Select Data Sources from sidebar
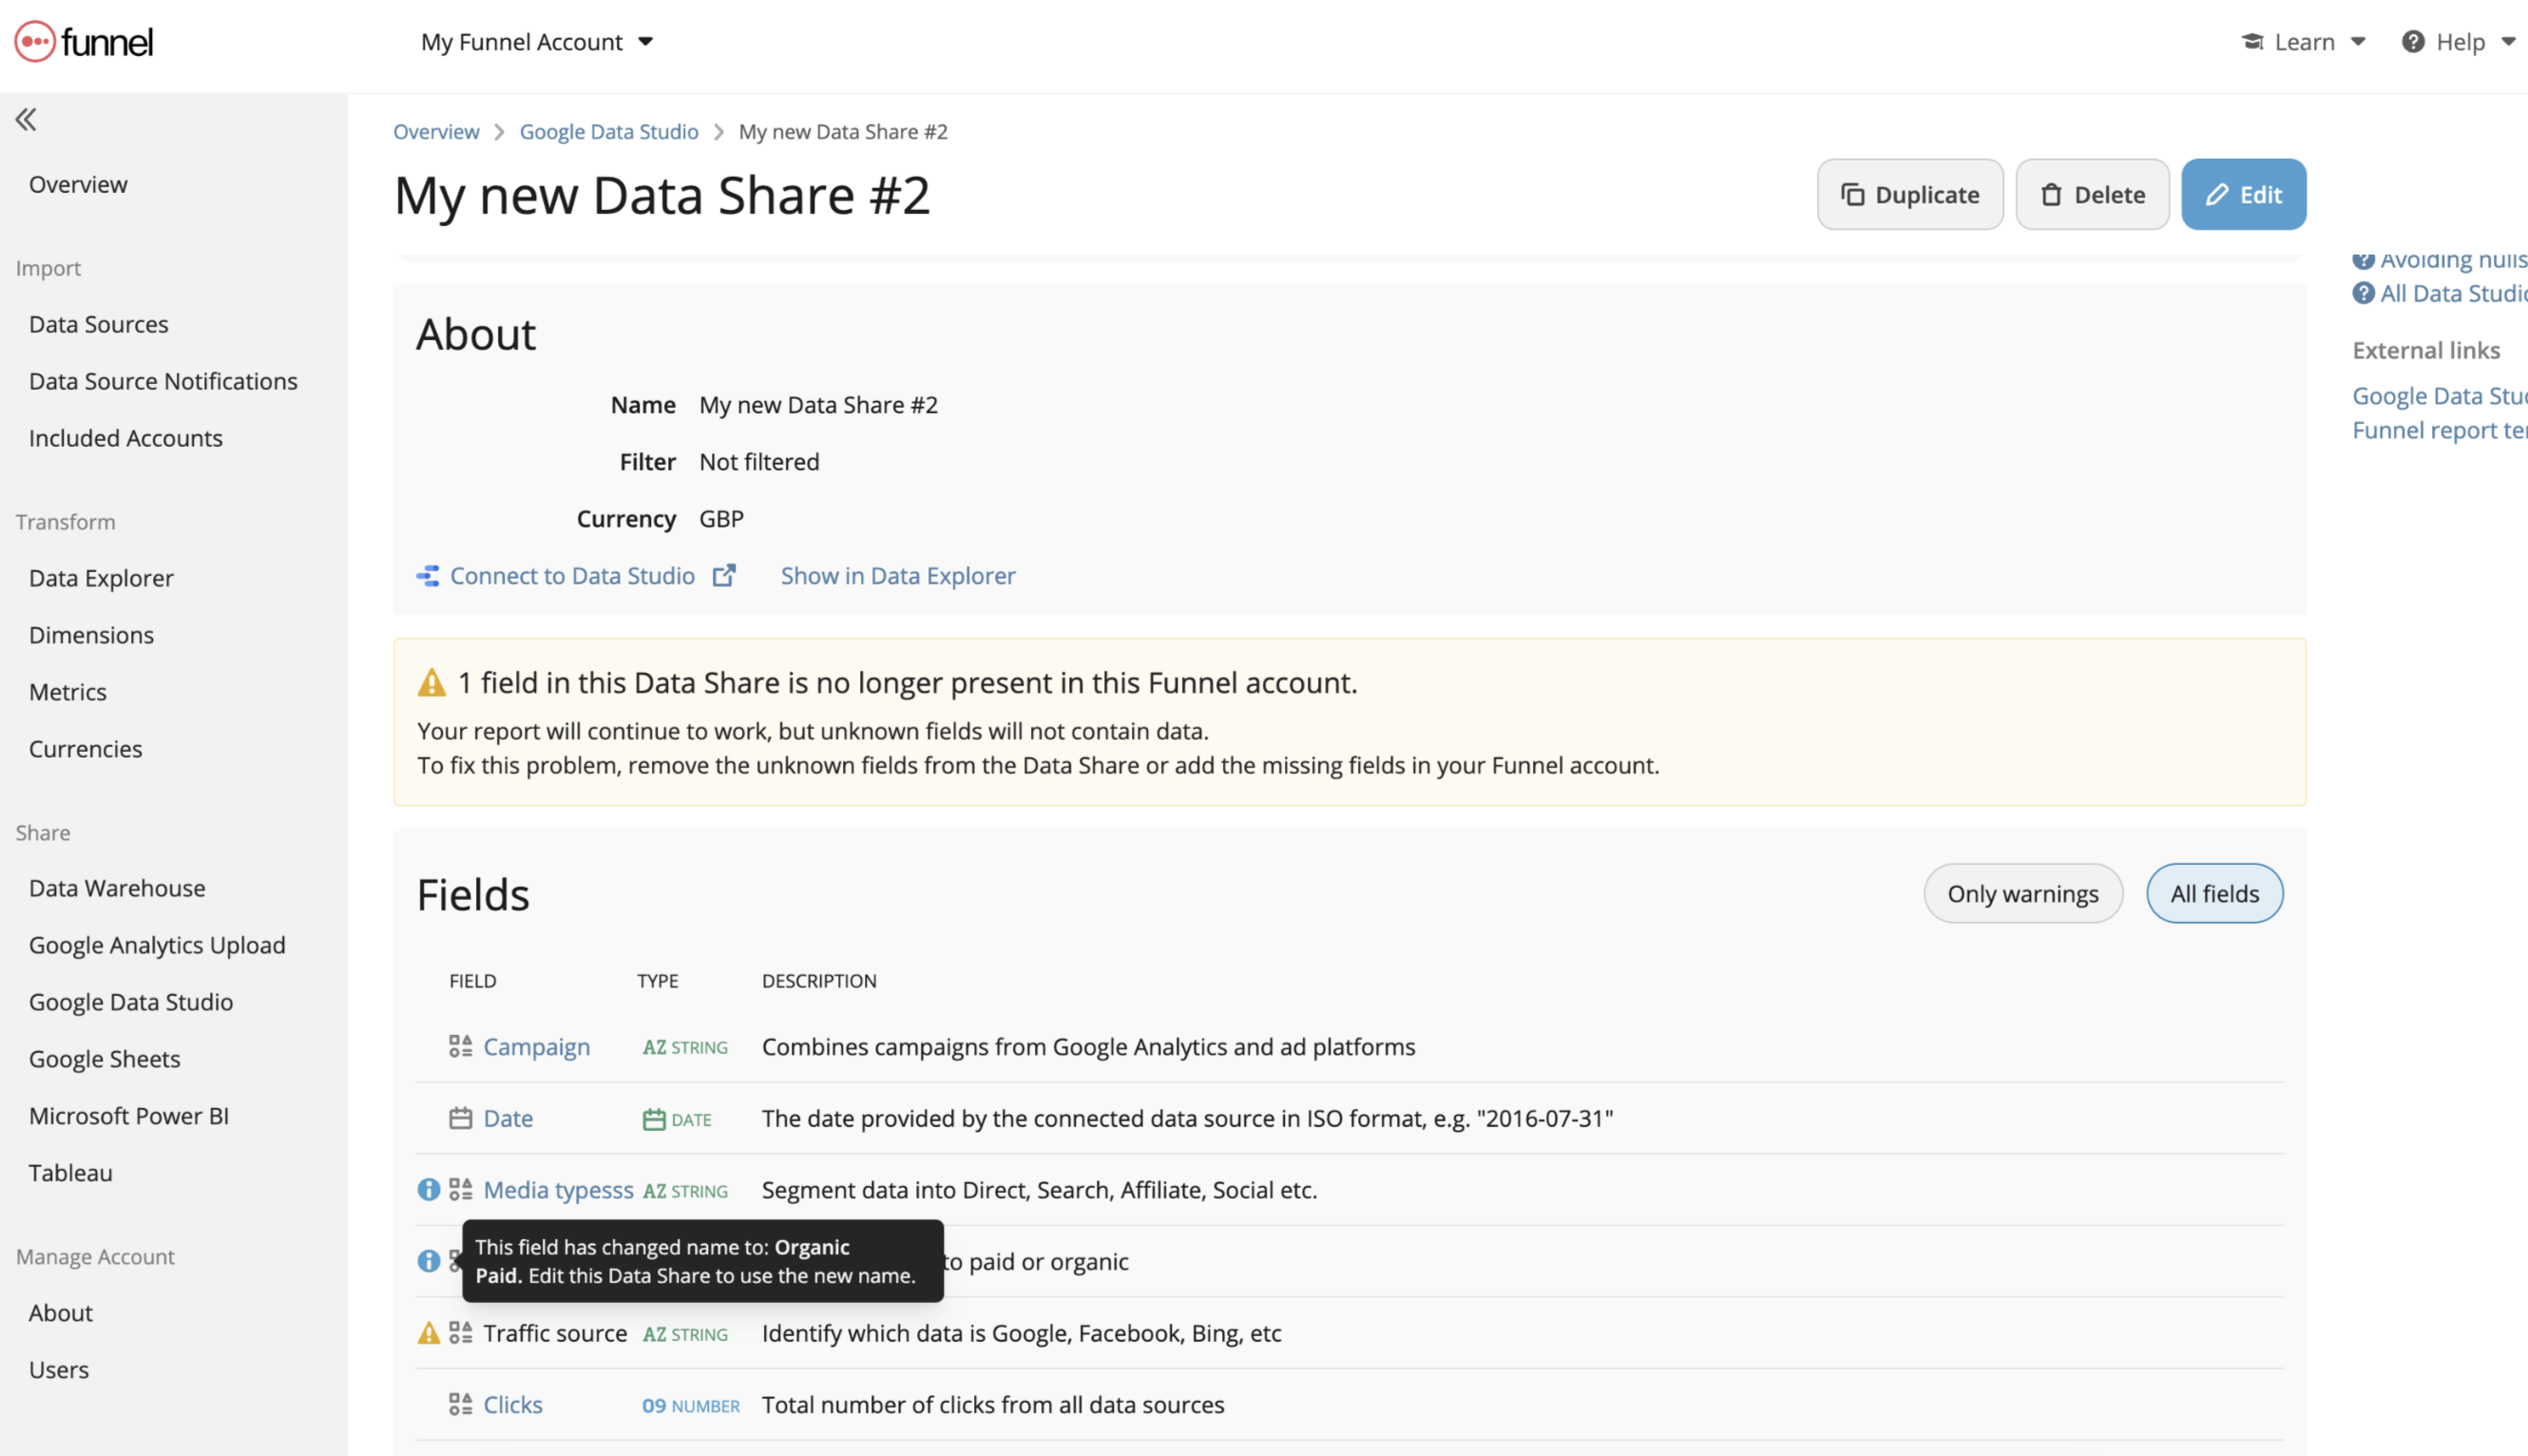The width and height of the screenshot is (2528, 1456). click(x=97, y=323)
